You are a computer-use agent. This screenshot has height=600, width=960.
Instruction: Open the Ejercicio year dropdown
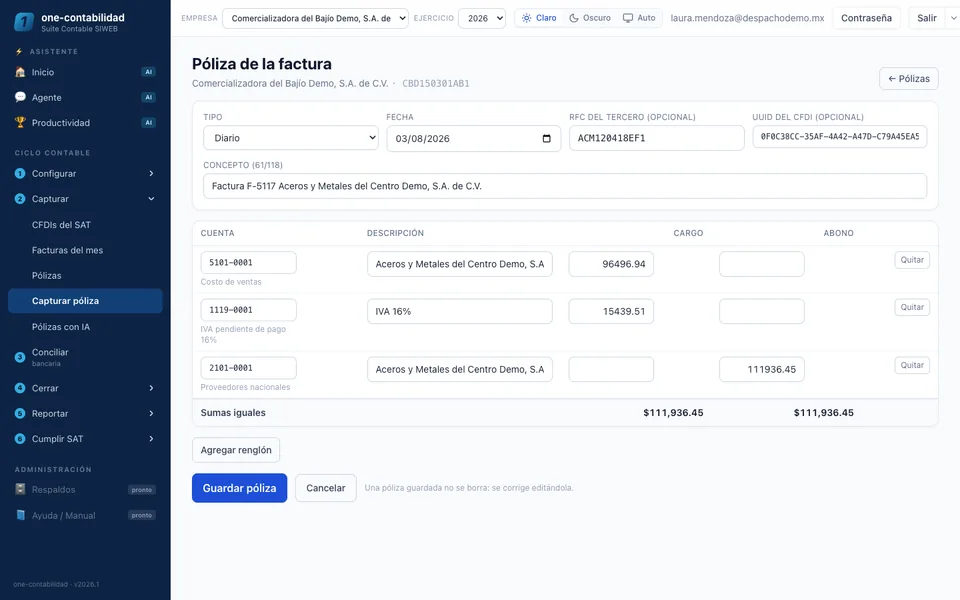pos(482,18)
